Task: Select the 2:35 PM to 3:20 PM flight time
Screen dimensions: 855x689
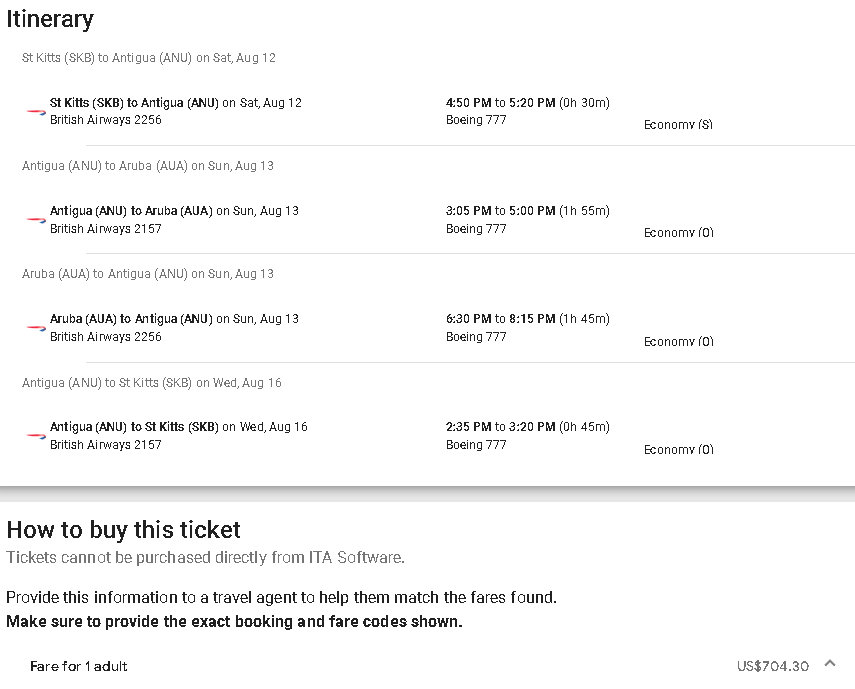Action: click(x=527, y=427)
